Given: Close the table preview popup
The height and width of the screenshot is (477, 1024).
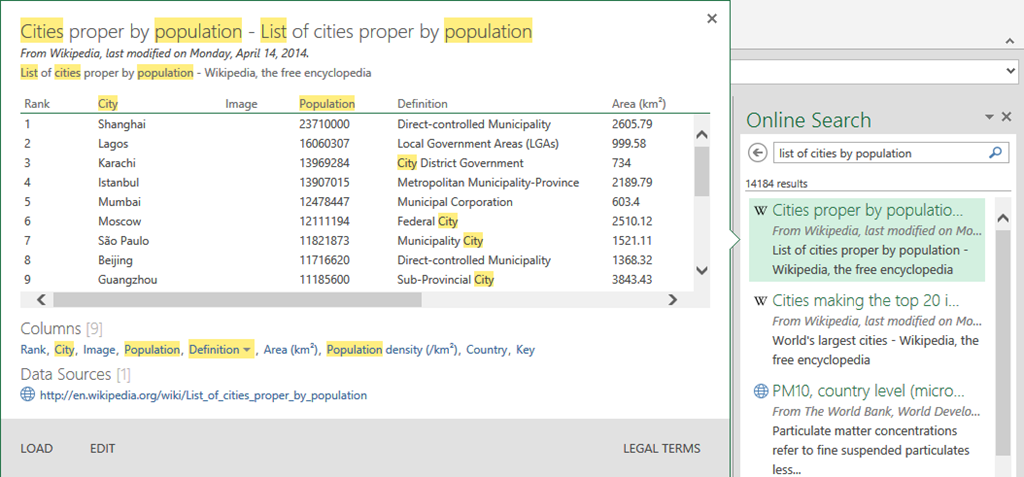Looking at the screenshot, I should [x=711, y=18].
